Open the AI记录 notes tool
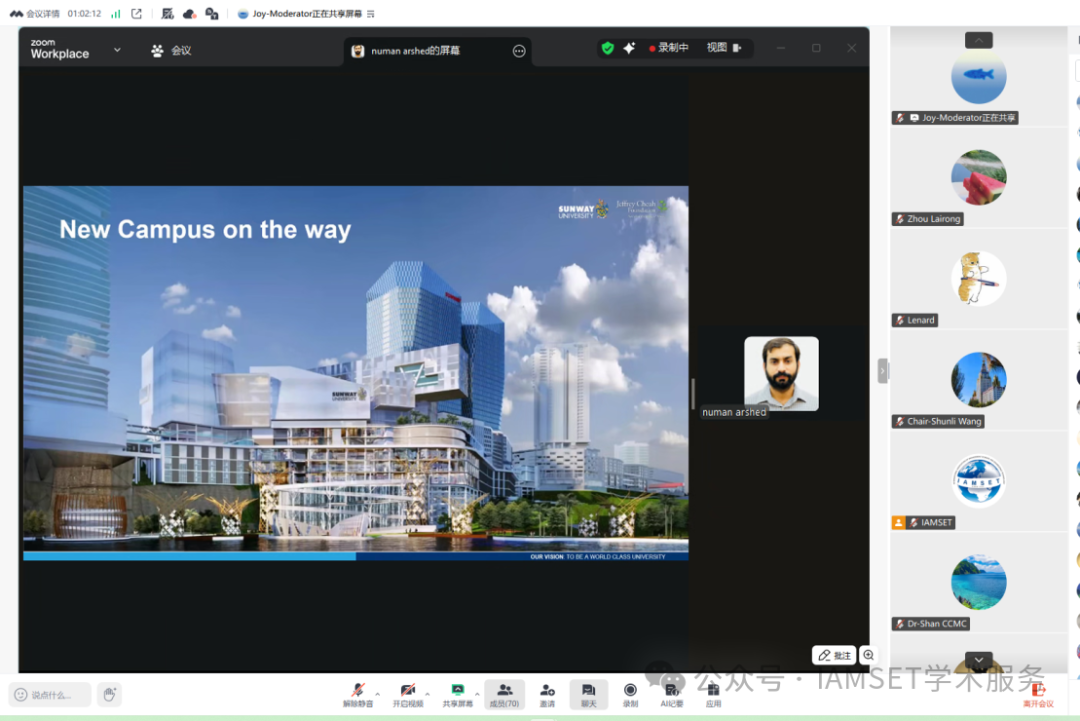The width and height of the screenshot is (1080, 721). point(671,693)
